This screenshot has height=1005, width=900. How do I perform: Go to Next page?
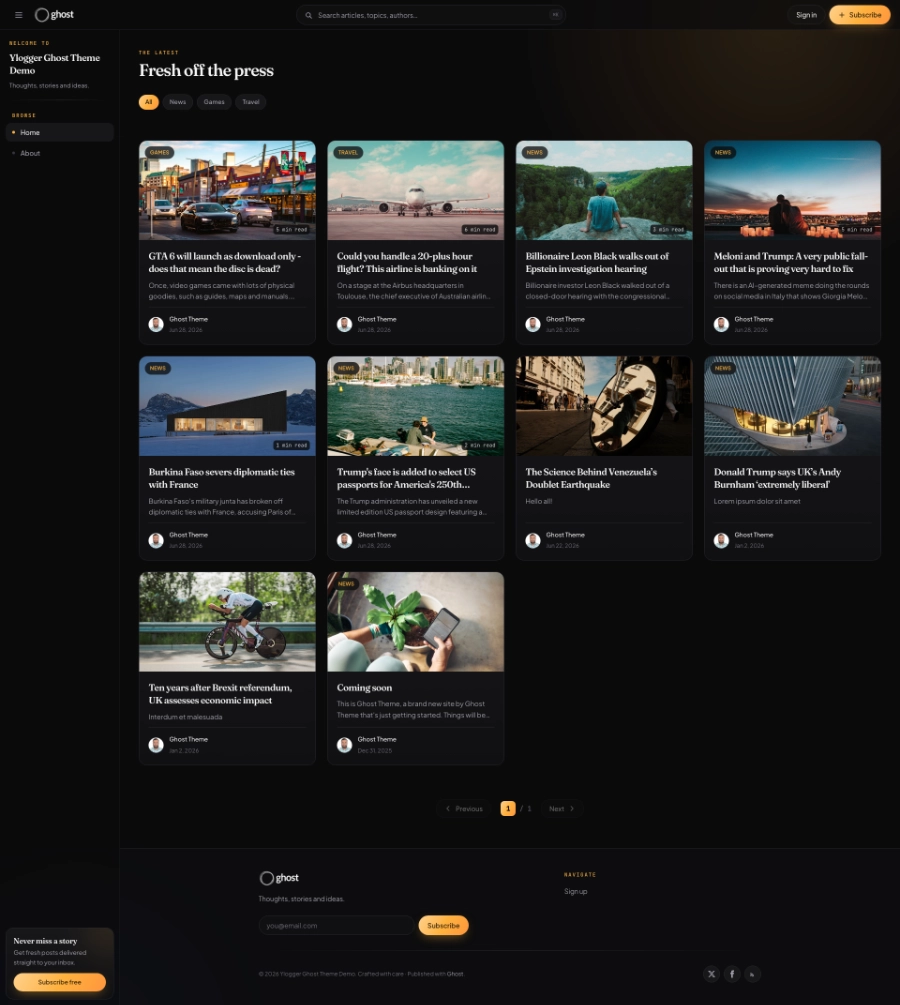point(562,809)
